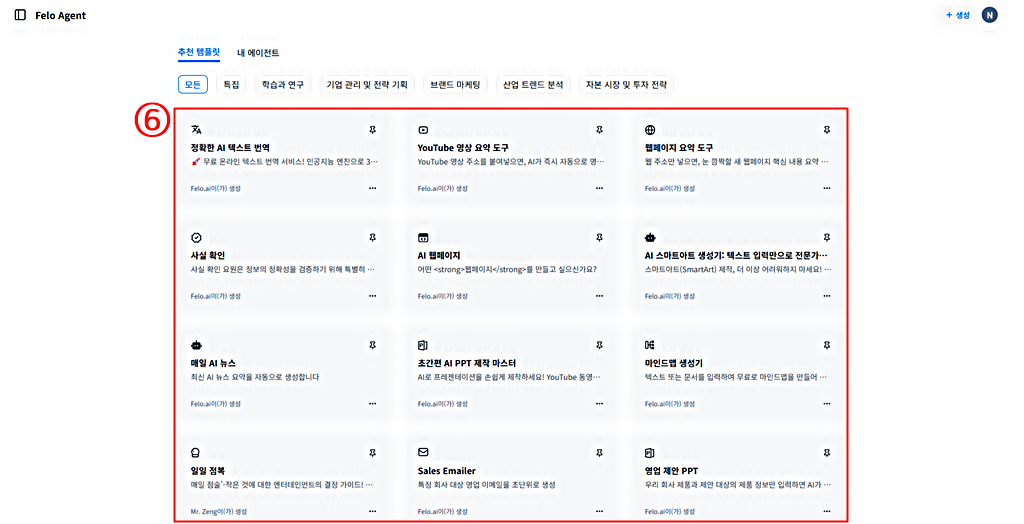Screen dimensions: 1024x524
Task: Open more options for 초간편 AI PPT 제작 마스터
Action: pos(600,404)
